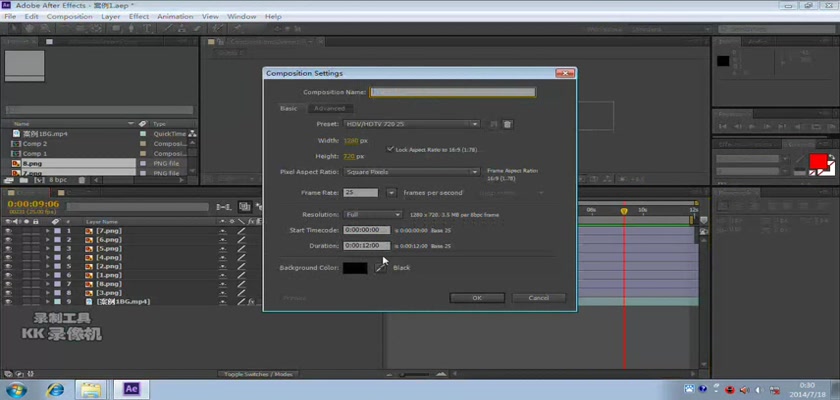Go to first frame in Preview panel

click(x=723, y=126)
